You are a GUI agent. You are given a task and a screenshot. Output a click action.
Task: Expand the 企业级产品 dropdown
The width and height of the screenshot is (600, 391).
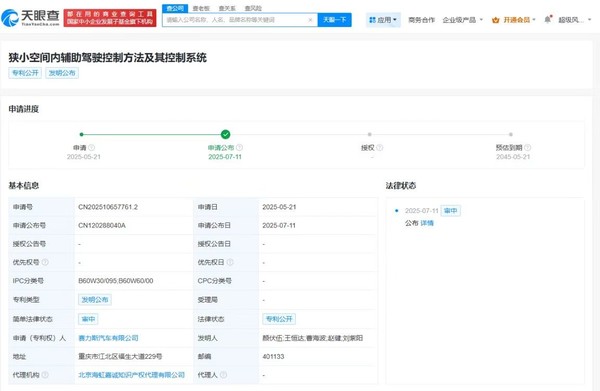pos(463,20)
